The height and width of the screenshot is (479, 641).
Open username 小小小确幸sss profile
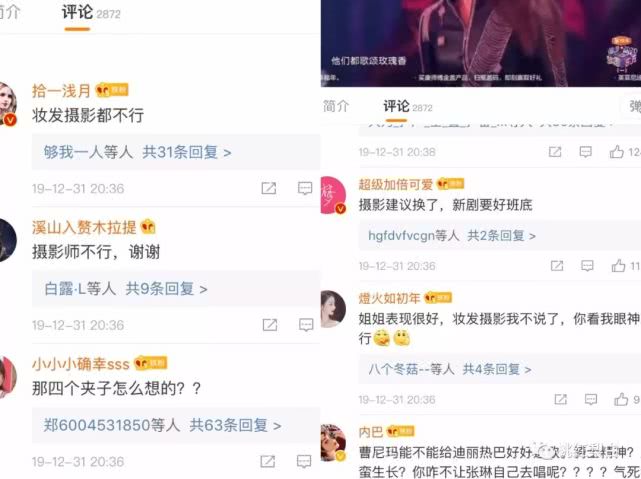pos(81,363)
